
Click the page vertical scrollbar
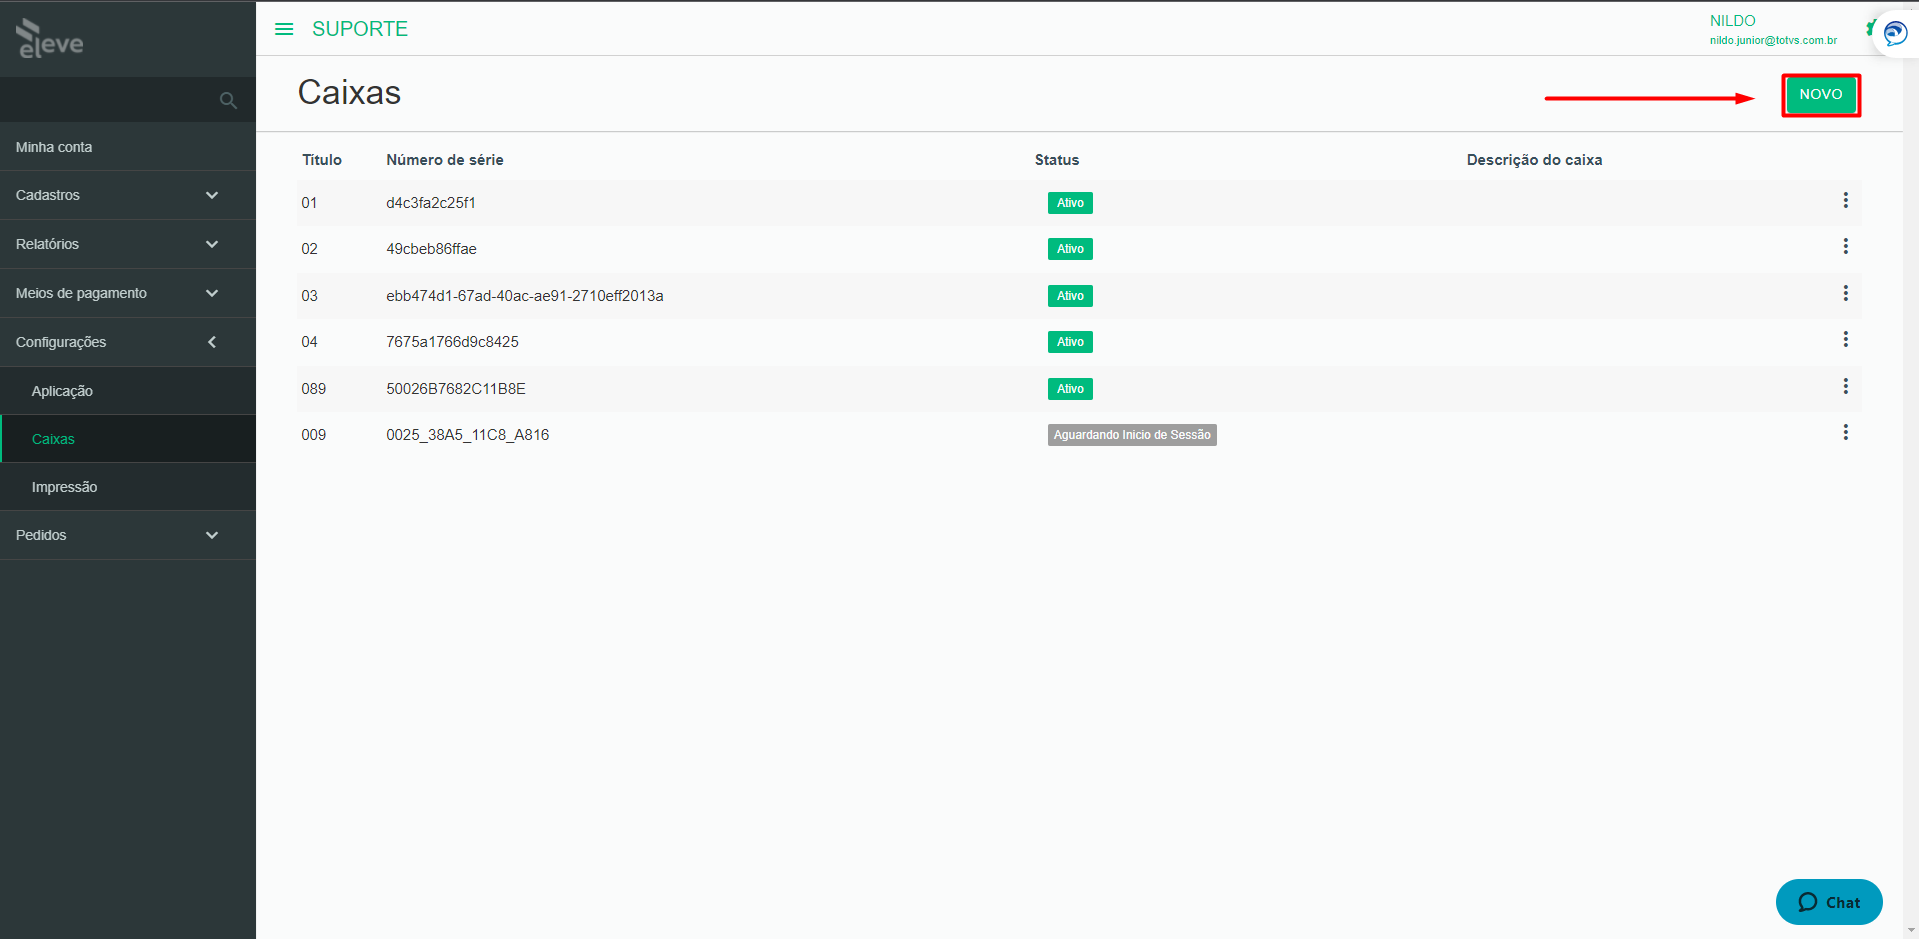[x=1911, y=470]
